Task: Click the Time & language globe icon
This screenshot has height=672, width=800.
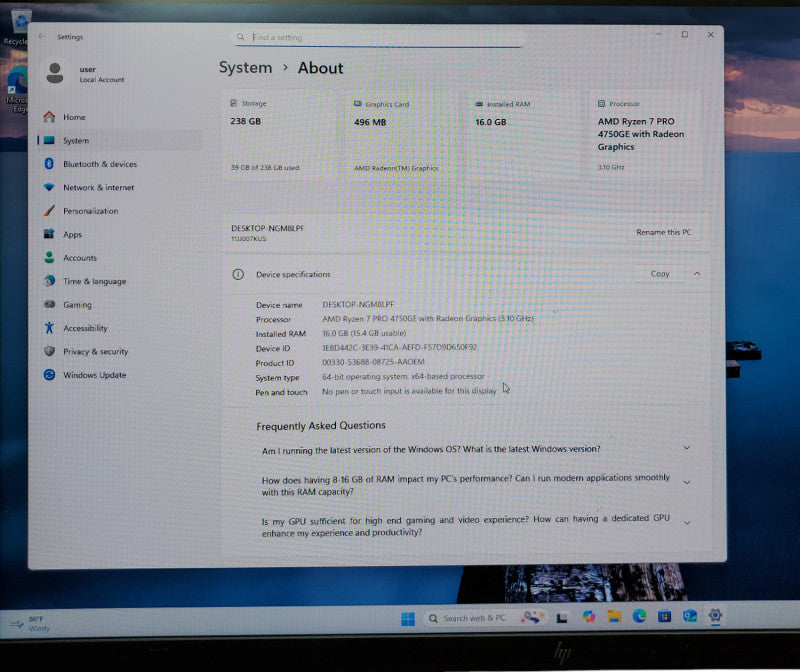Action: pos(49,281)
